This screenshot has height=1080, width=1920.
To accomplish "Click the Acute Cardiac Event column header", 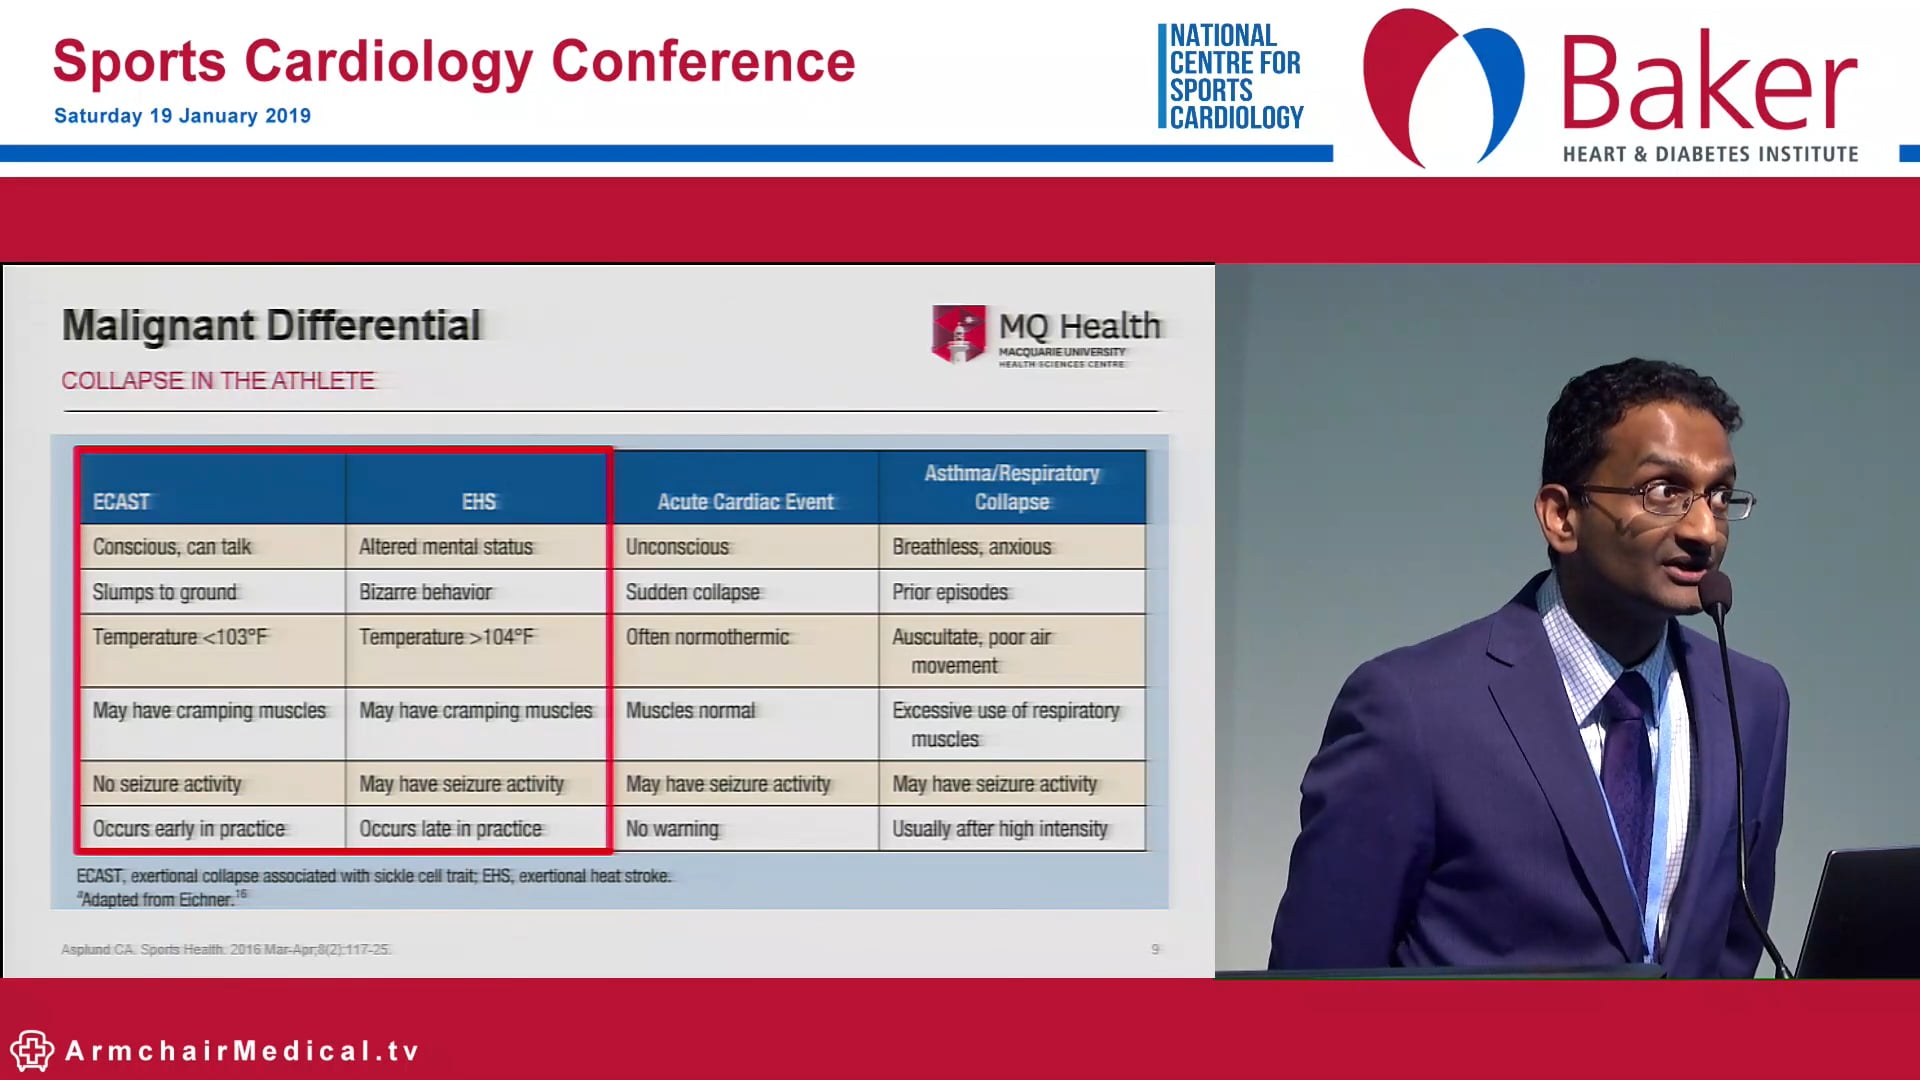I will pyautogui.click(x=745, y=502).
